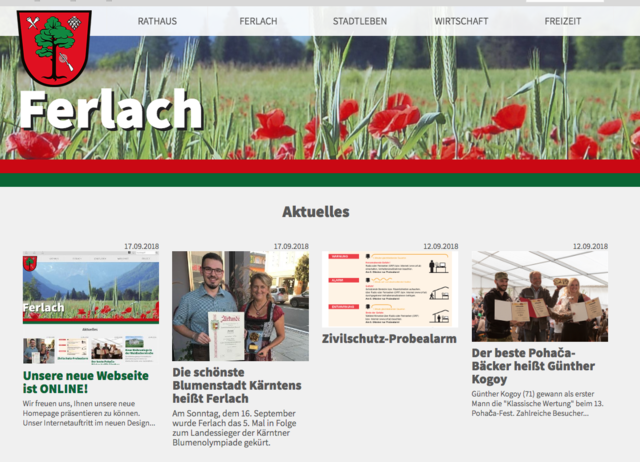Click the 17.09.2018 date above Blumenstadt article

point(291,247)
